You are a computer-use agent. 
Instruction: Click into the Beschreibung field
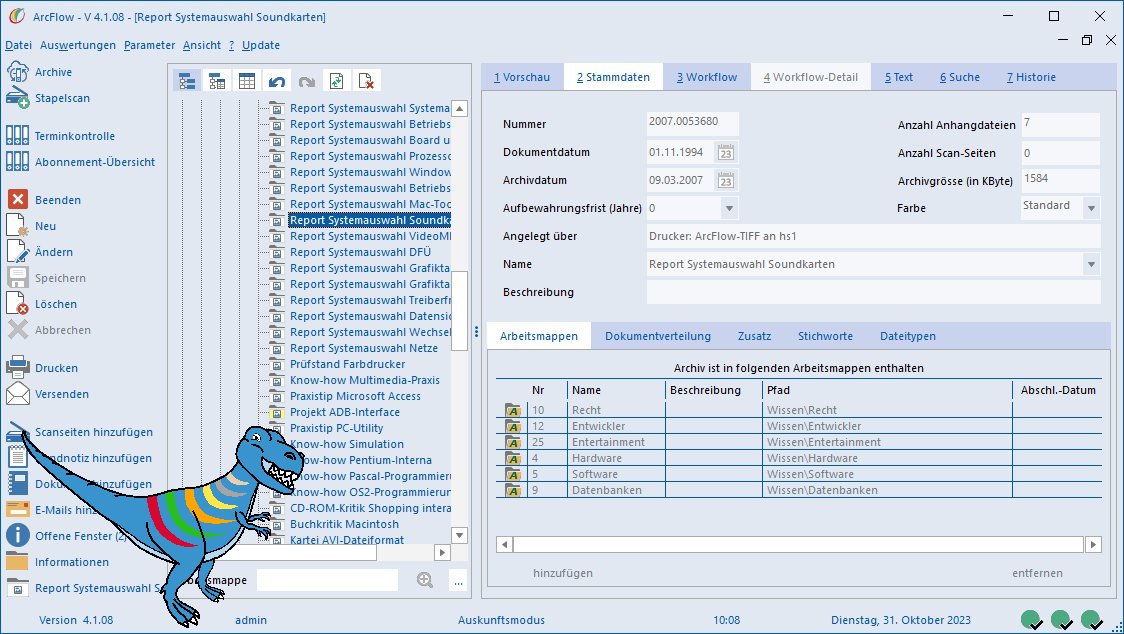click(x=873, y=293)
